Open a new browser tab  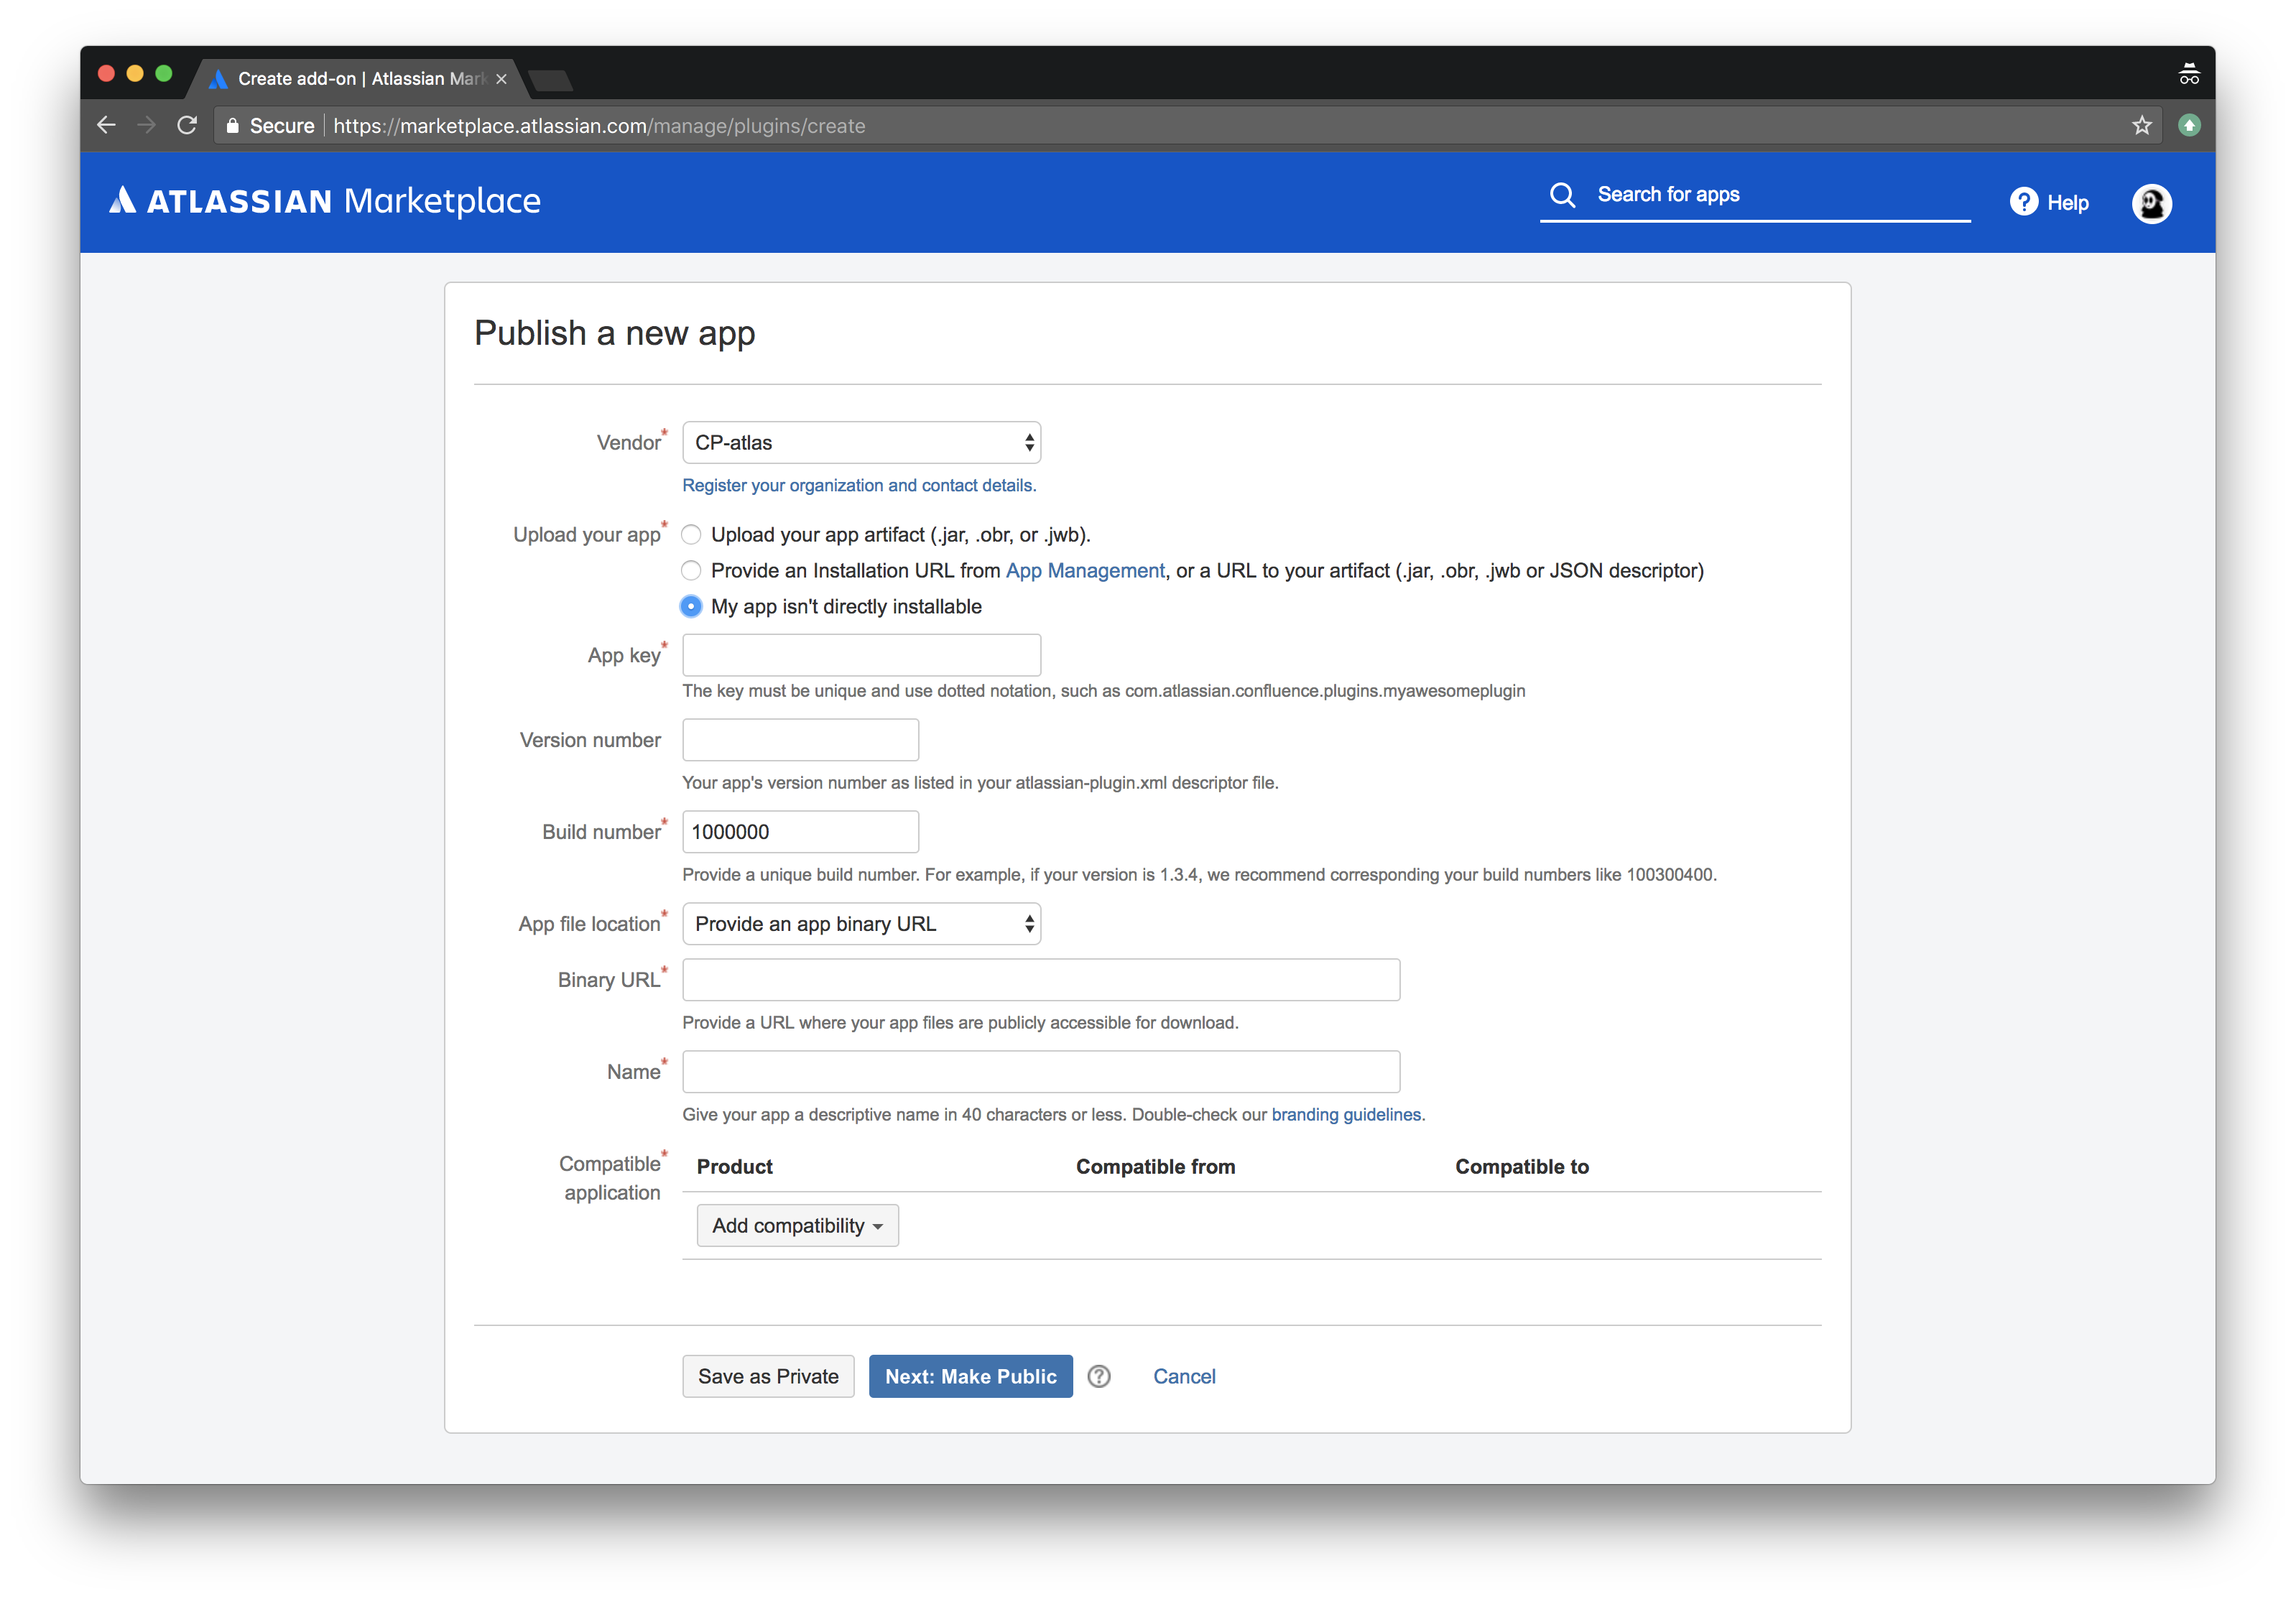point(550,80)
